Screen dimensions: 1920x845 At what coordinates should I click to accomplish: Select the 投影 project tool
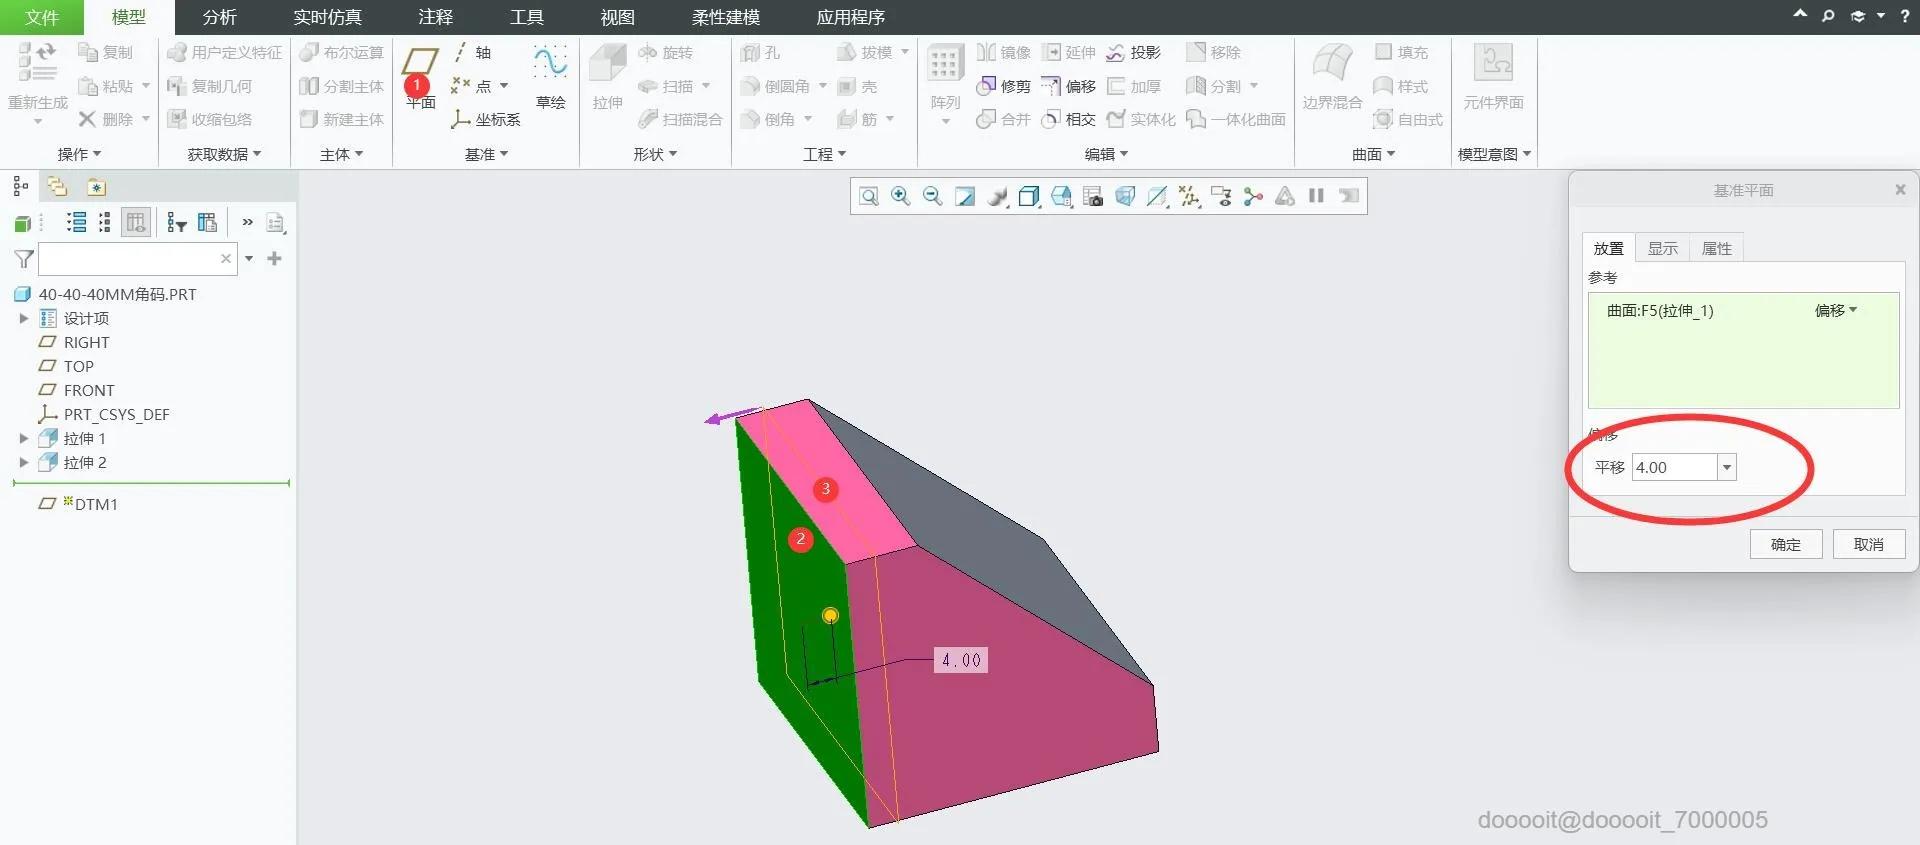pos(1133,53)
